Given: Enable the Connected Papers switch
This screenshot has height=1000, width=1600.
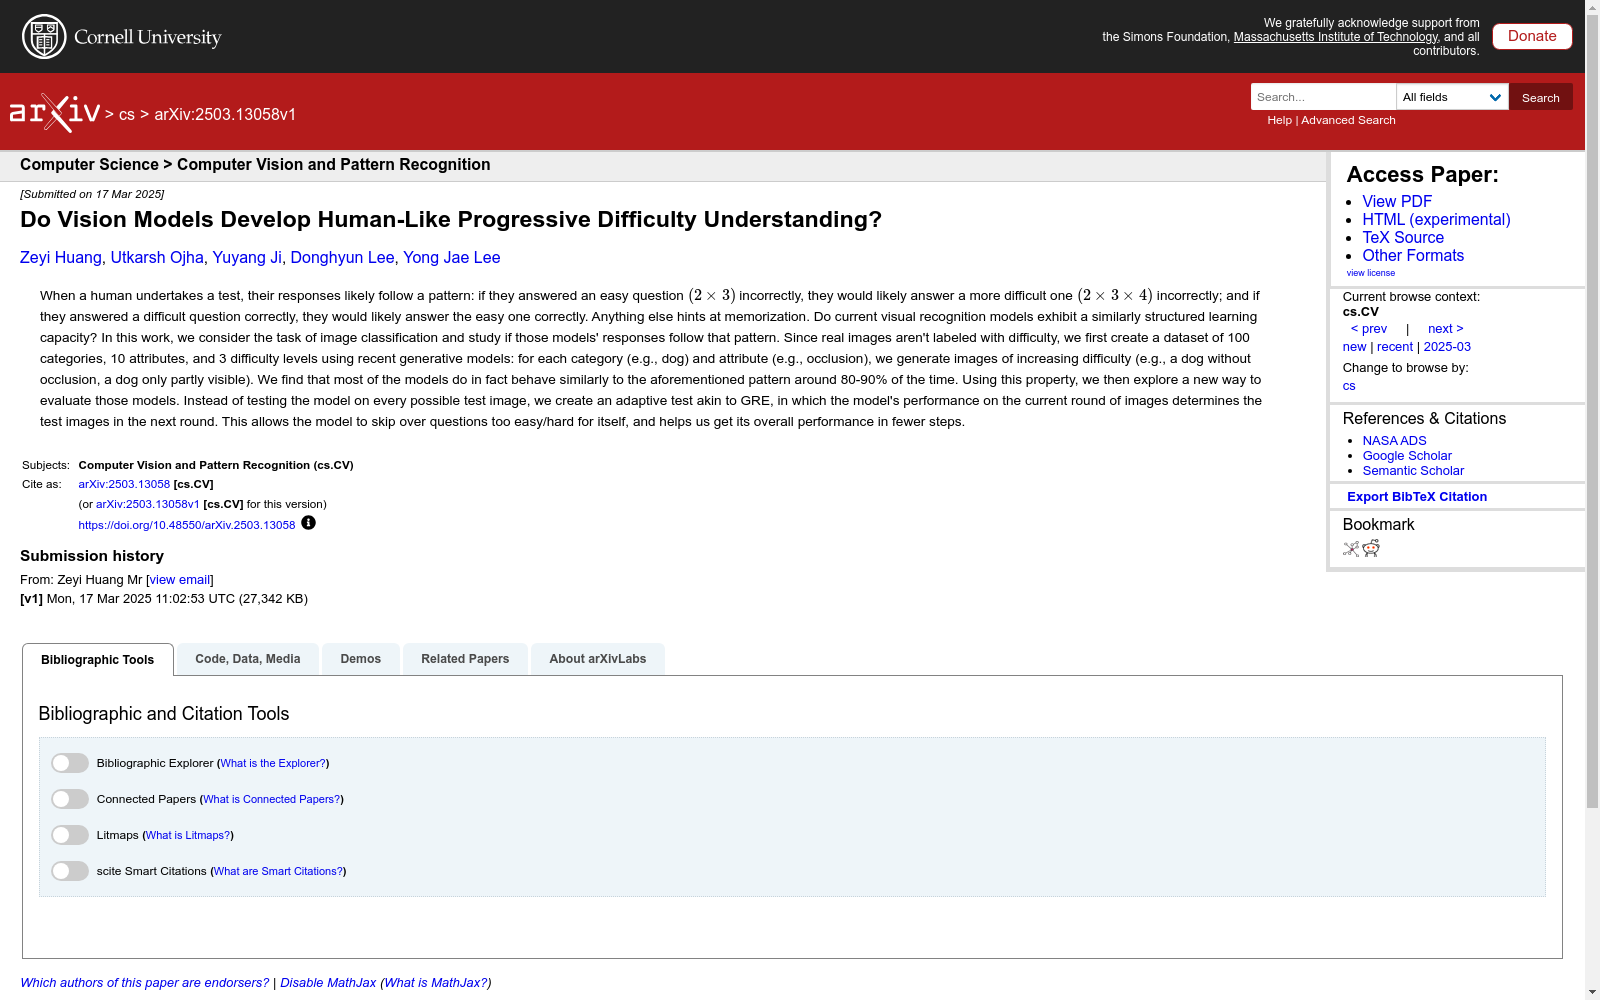Looking at the screenshot, I should coord(70,799).
